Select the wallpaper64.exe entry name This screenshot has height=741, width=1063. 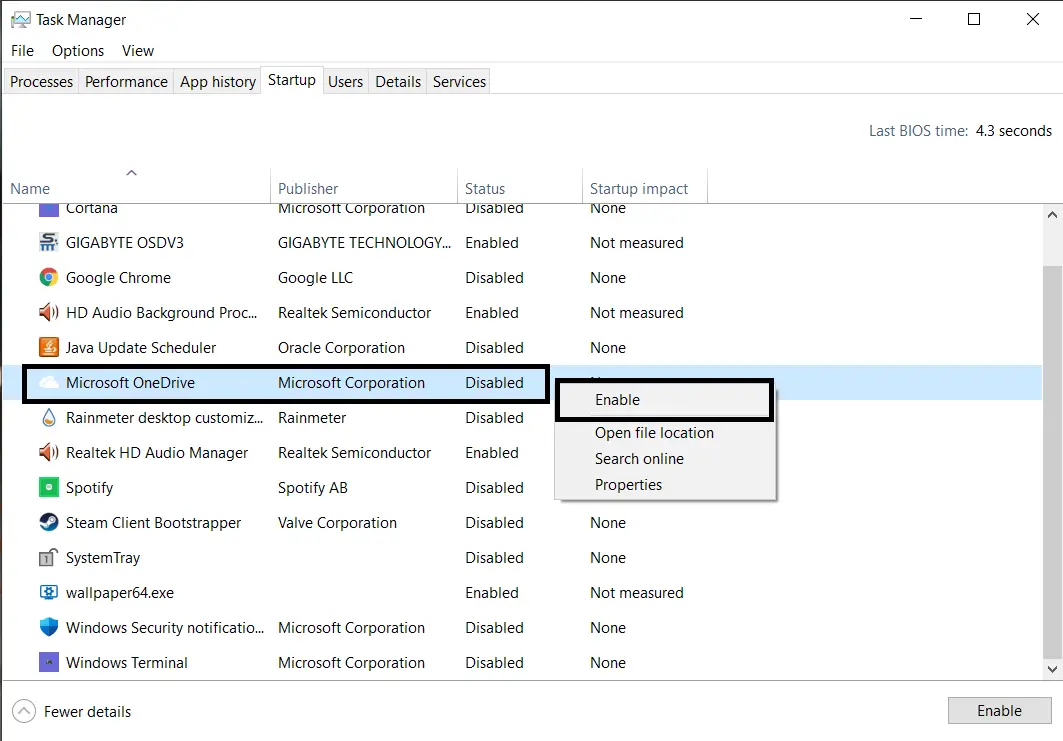[x=120, y=593]
